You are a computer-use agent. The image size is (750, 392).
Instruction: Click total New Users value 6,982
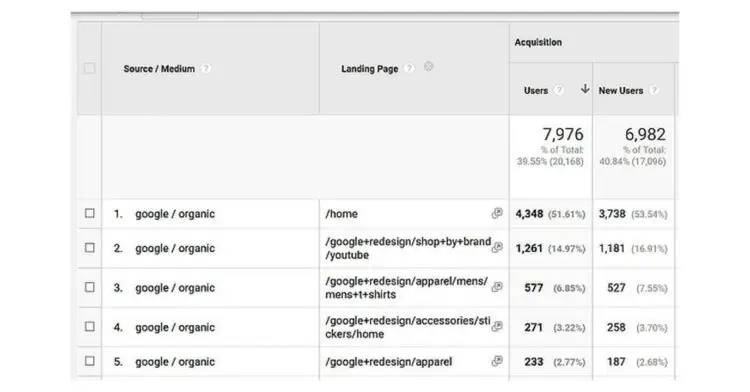point(645,134)
